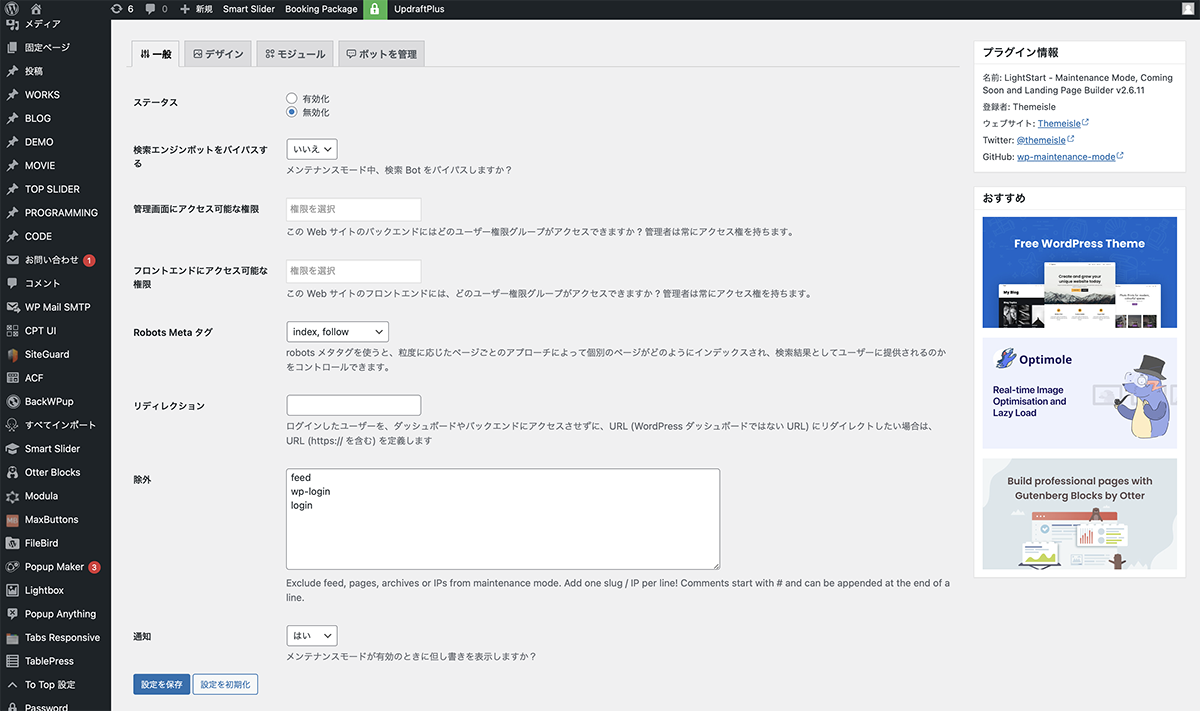The height and width of the screenshot is (711, 1200).
Task: Open the site home icon in admin bar
Action: (x=36, y=9)
